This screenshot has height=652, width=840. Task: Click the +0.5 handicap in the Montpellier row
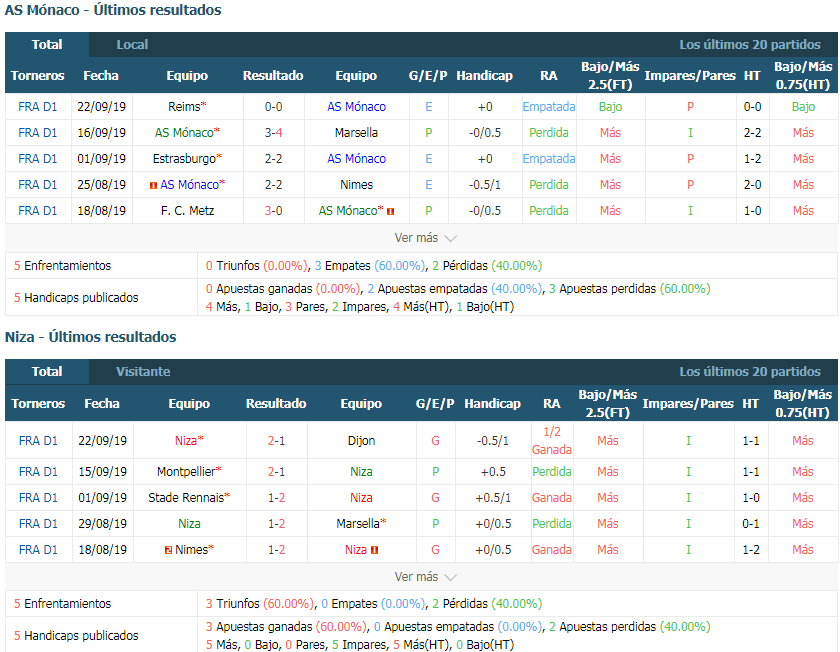[493, 471]
